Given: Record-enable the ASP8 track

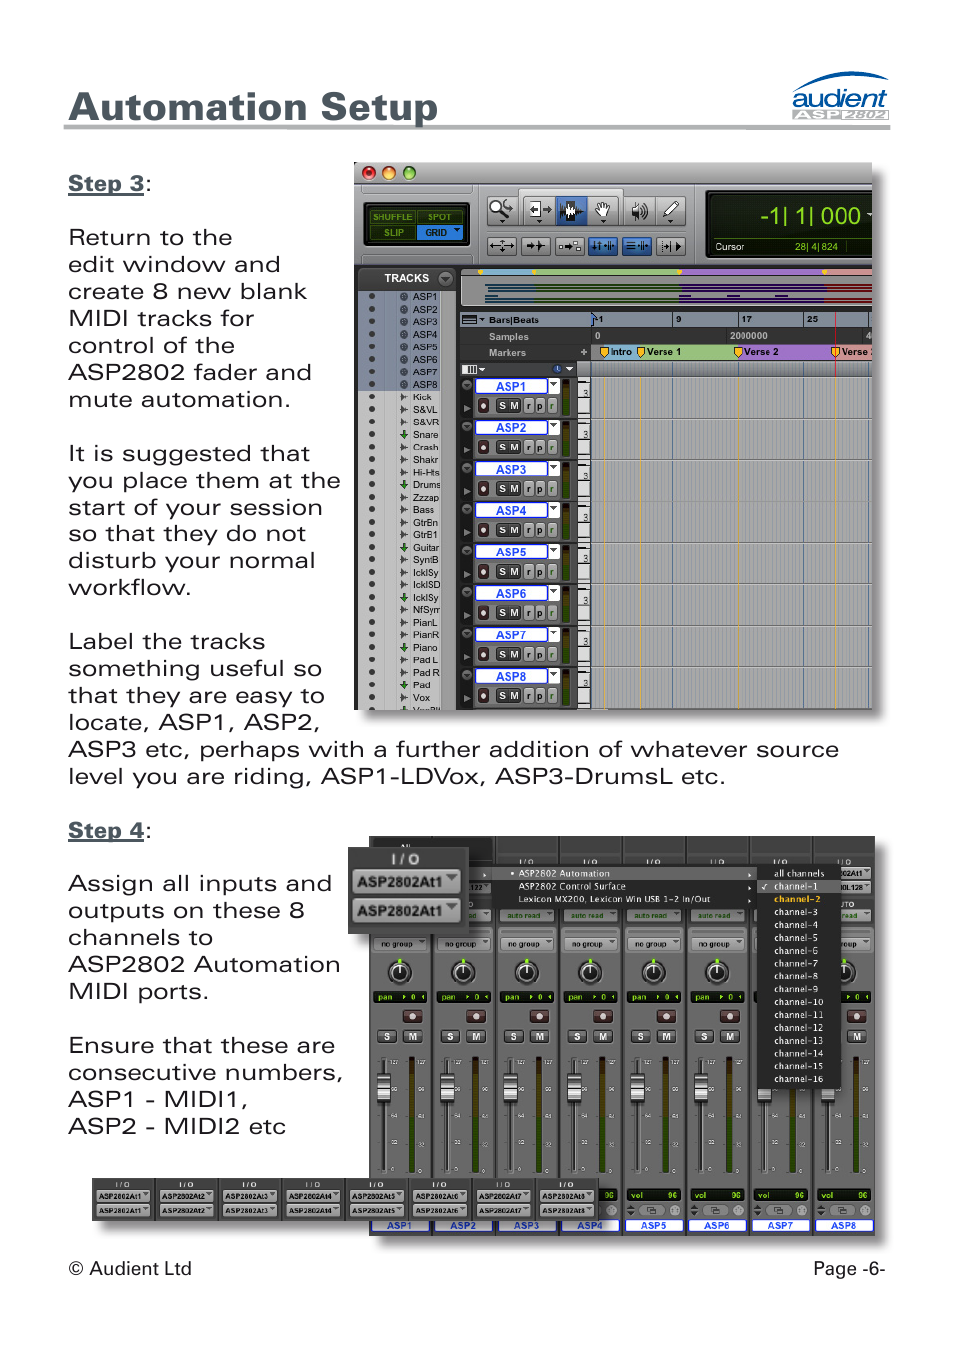Looking at the screenshot, I should pos(483,695).
